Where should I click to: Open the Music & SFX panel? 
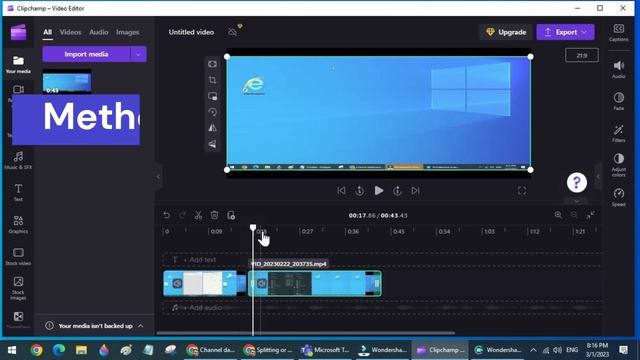[18, 160]
